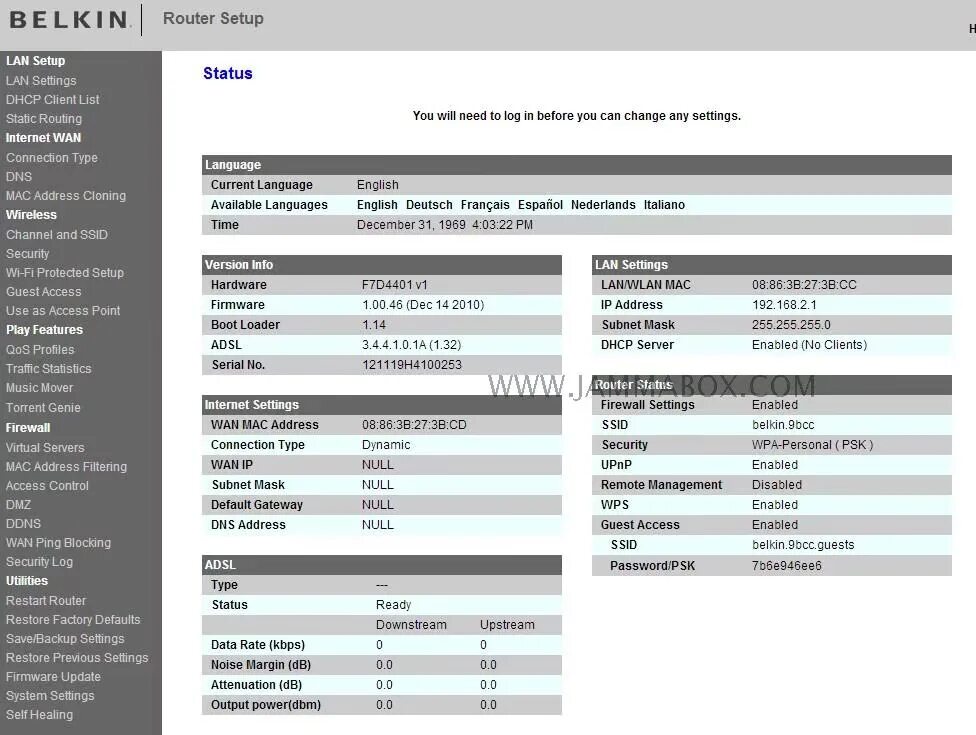The height and width of the screenshot is (735, 976).
Task: Go to Static Routing page
Action: [x=44, y=118]
